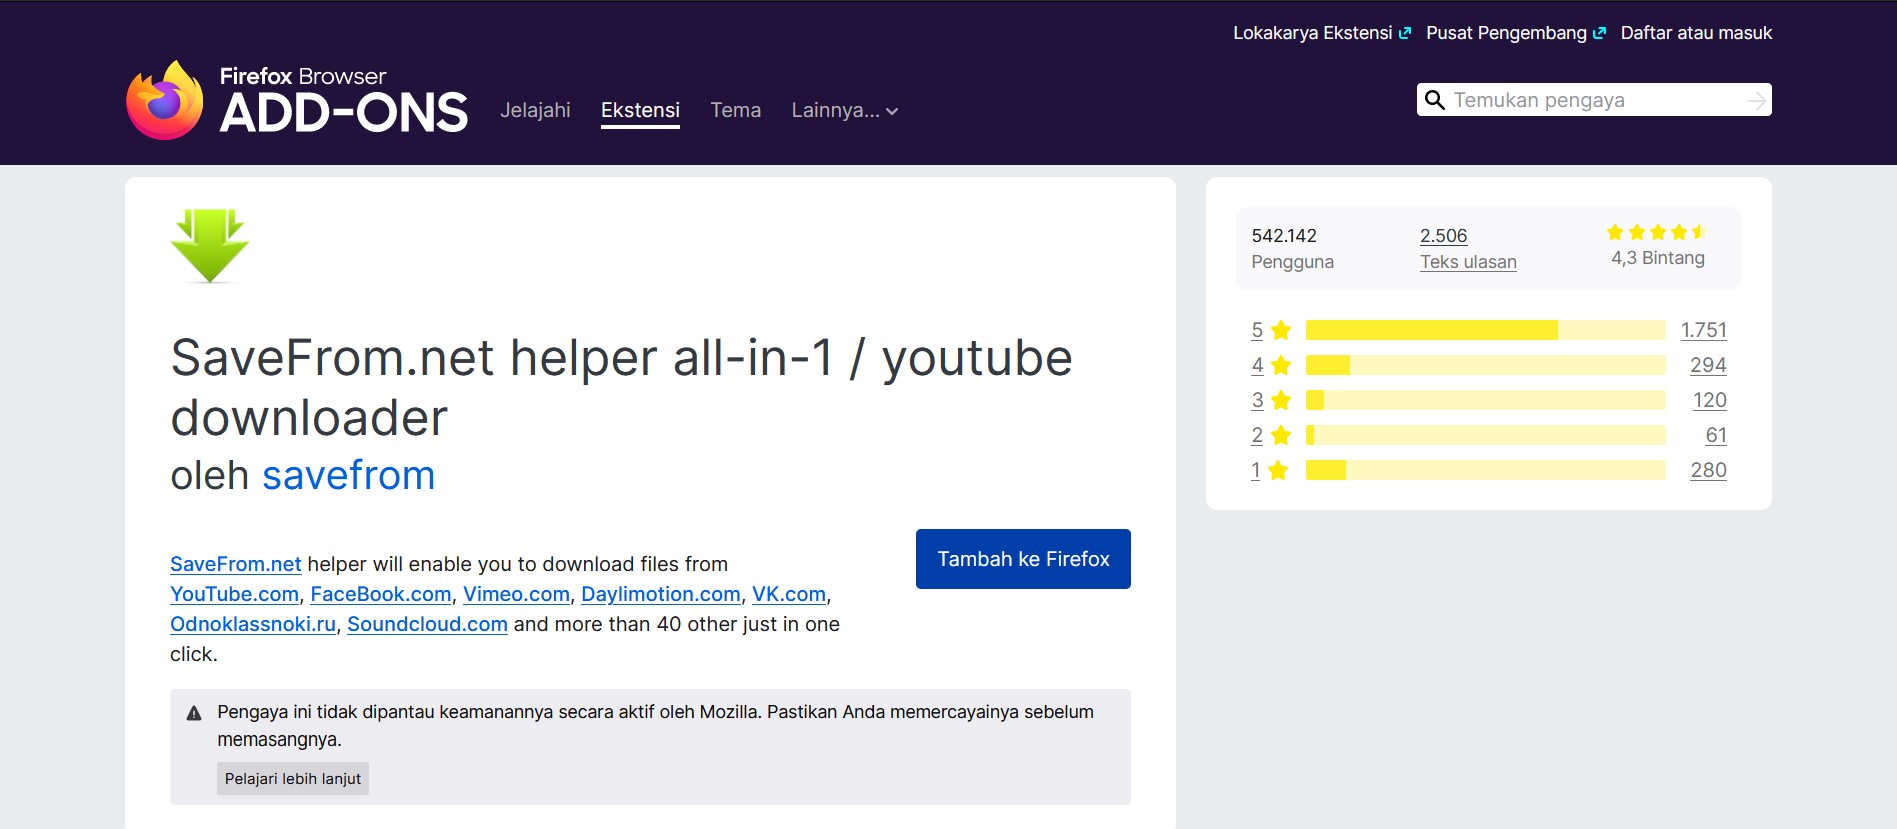Click the number 2 rating label
The height and width of the screenshot is (829, 1897).
(x=1257, y=435)
